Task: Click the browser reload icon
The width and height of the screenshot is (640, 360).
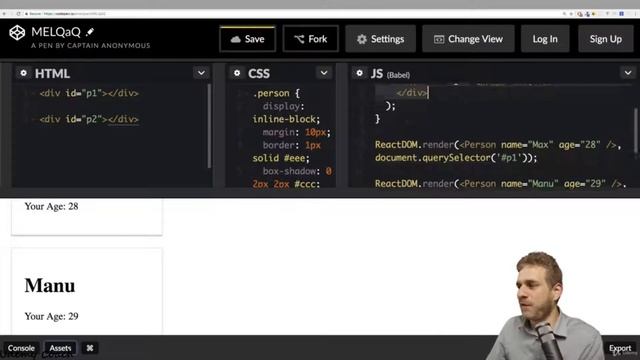Action: click(x=18, y=13)
